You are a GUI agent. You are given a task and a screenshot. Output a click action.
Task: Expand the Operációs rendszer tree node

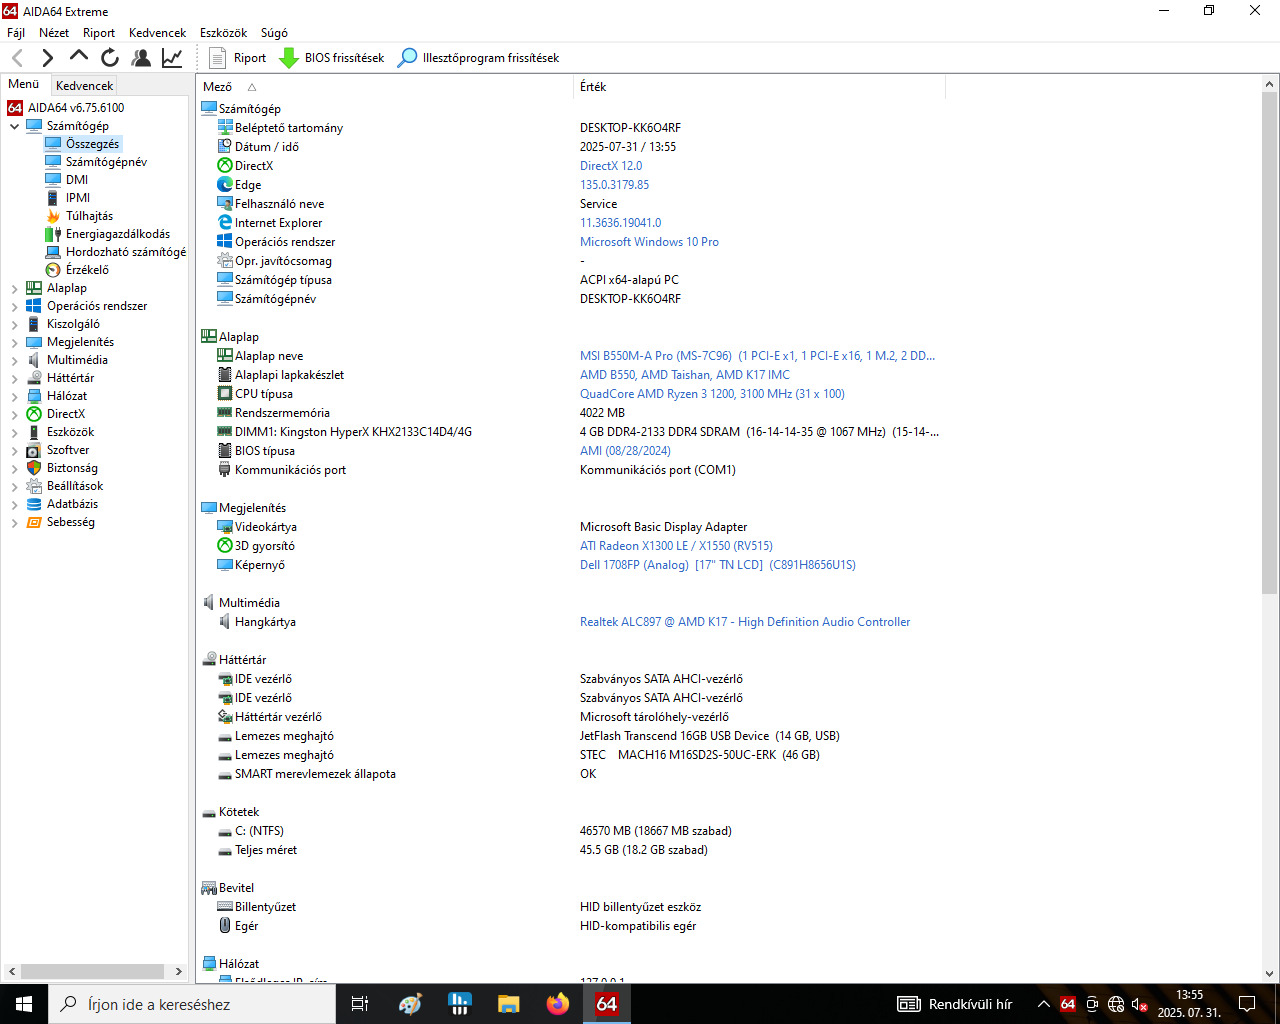(14, 306)
